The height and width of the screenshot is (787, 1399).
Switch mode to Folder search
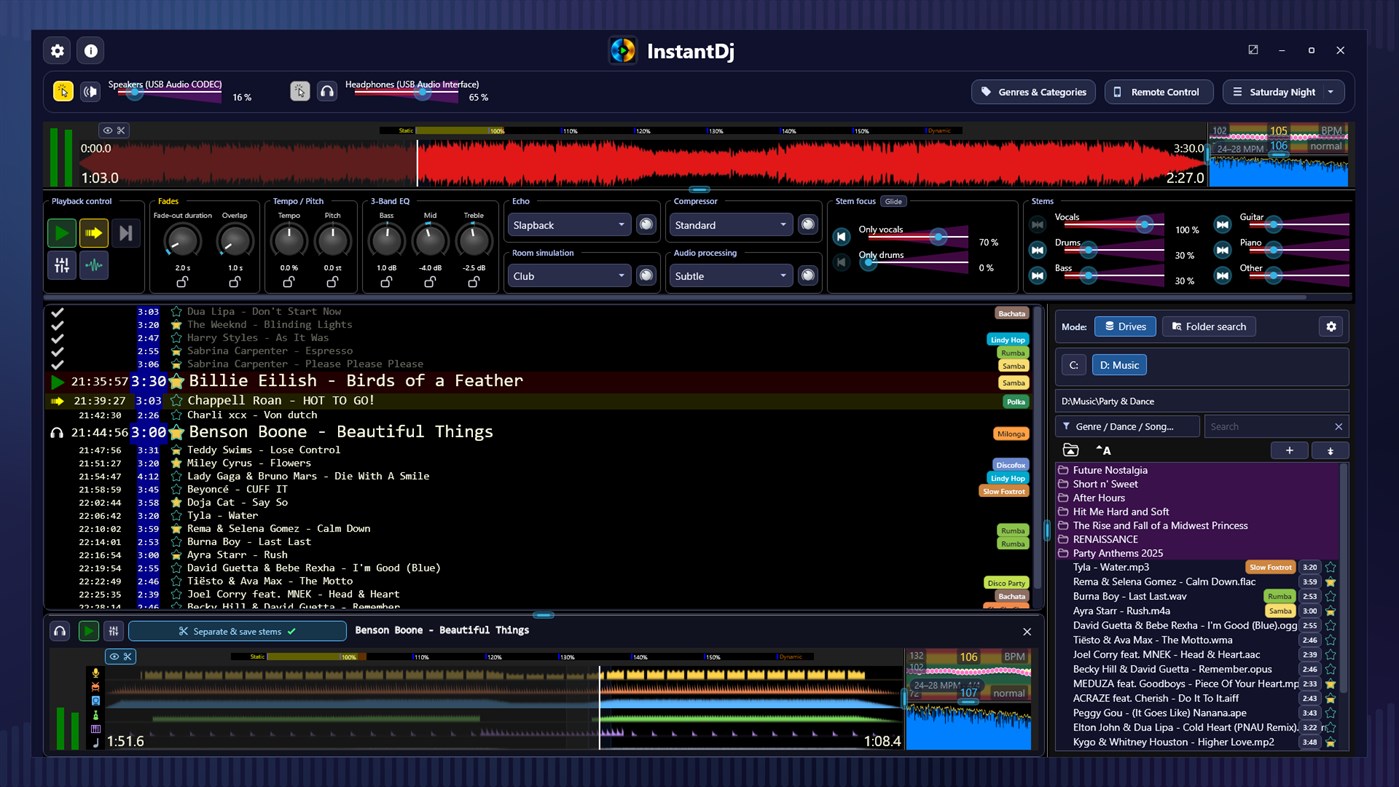coord(1209,327)
